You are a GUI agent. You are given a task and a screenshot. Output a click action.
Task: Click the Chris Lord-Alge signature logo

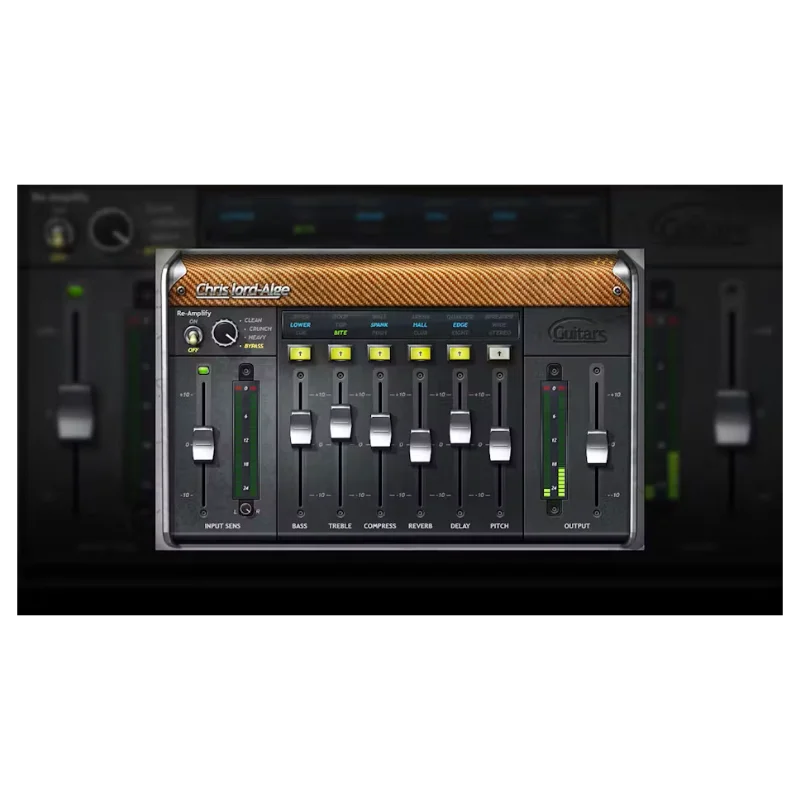coord(242,290)
